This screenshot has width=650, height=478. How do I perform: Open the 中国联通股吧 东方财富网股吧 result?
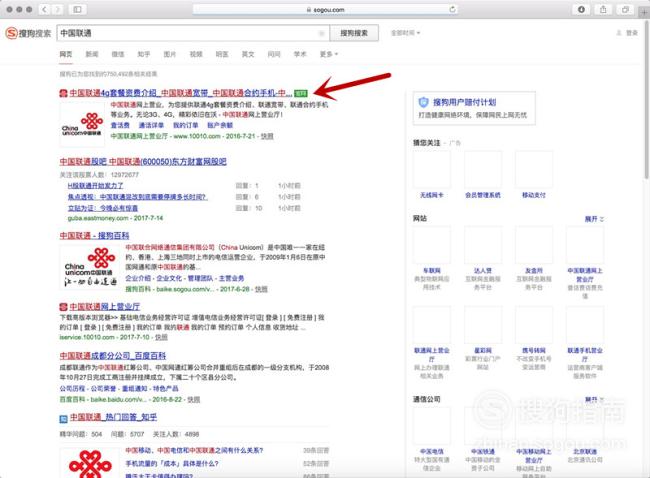[x=143, y=161]
